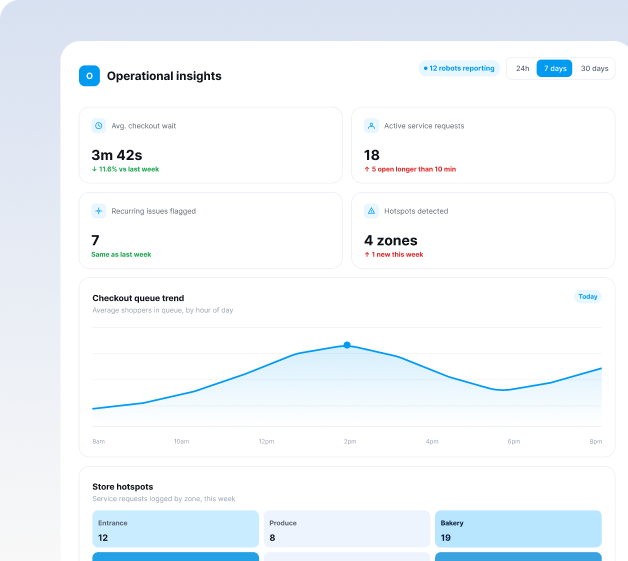Click the 4pm axis label
Screen dimensions: 628x561
pyautogui.click(x=432, y=441)
